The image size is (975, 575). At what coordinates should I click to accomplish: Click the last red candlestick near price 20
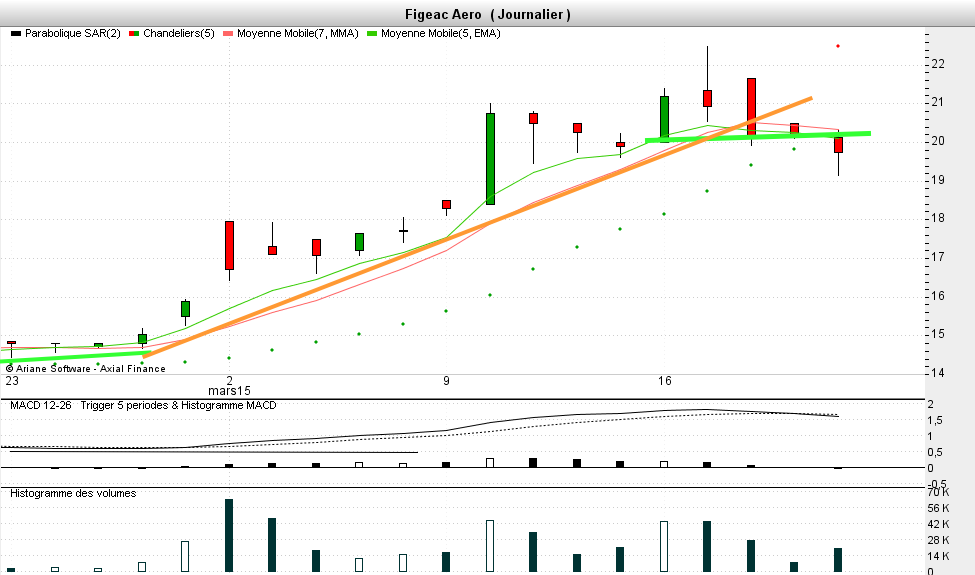(x=838, y=145)
